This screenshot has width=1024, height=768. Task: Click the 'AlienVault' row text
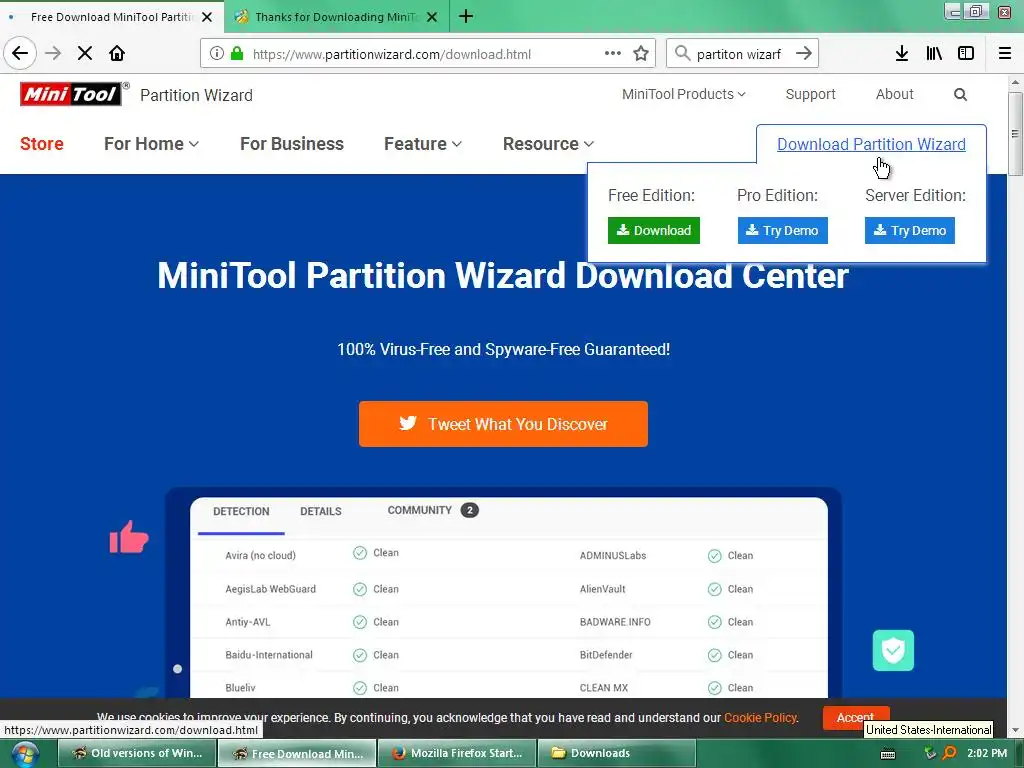pos(602,588)
